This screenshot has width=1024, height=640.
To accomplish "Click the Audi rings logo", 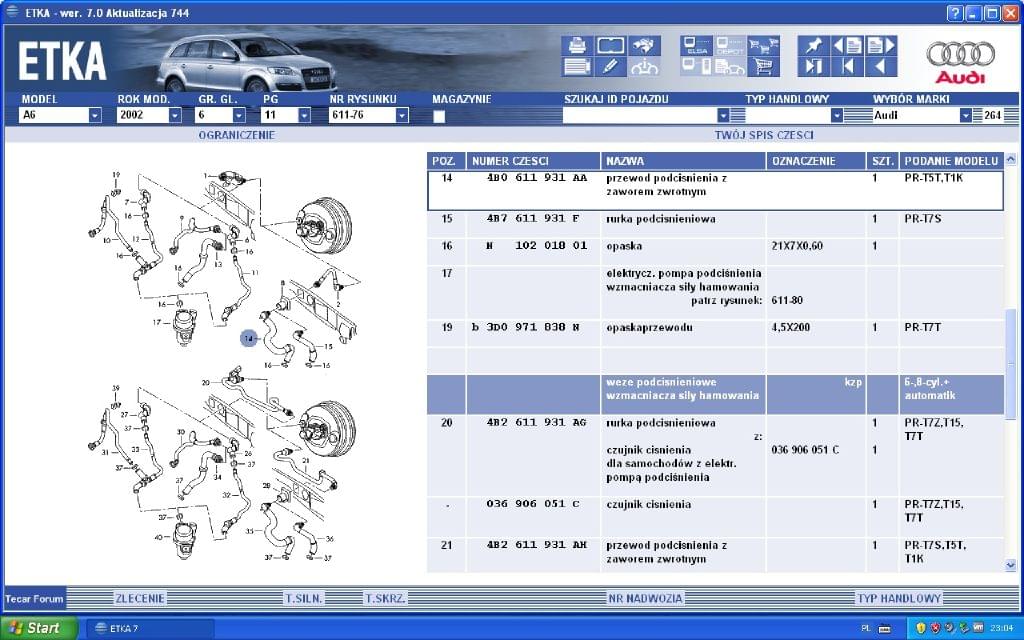I will (960, 62).
